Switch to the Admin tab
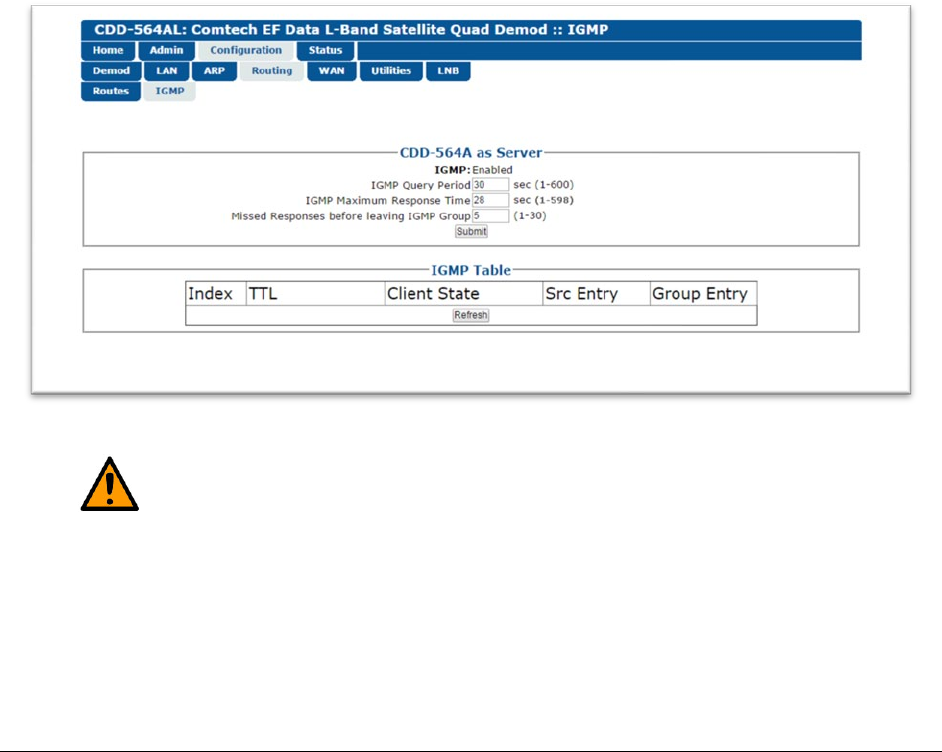 [x=166, y=51]
